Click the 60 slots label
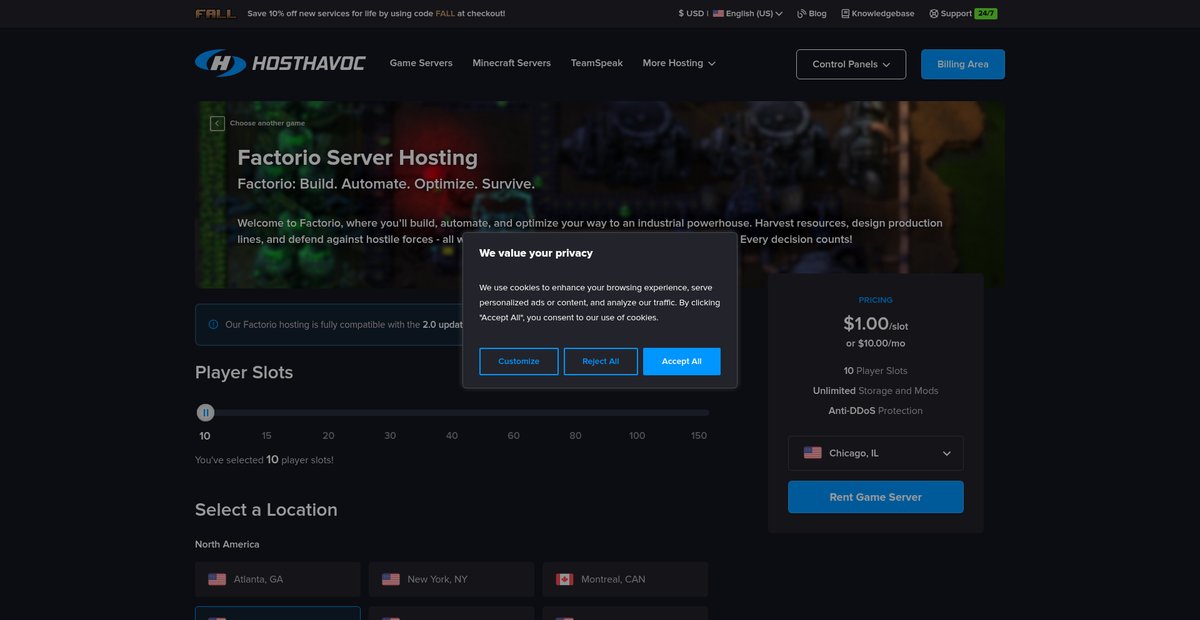The width and height of the screenshot is (1200, 620). 513,436
